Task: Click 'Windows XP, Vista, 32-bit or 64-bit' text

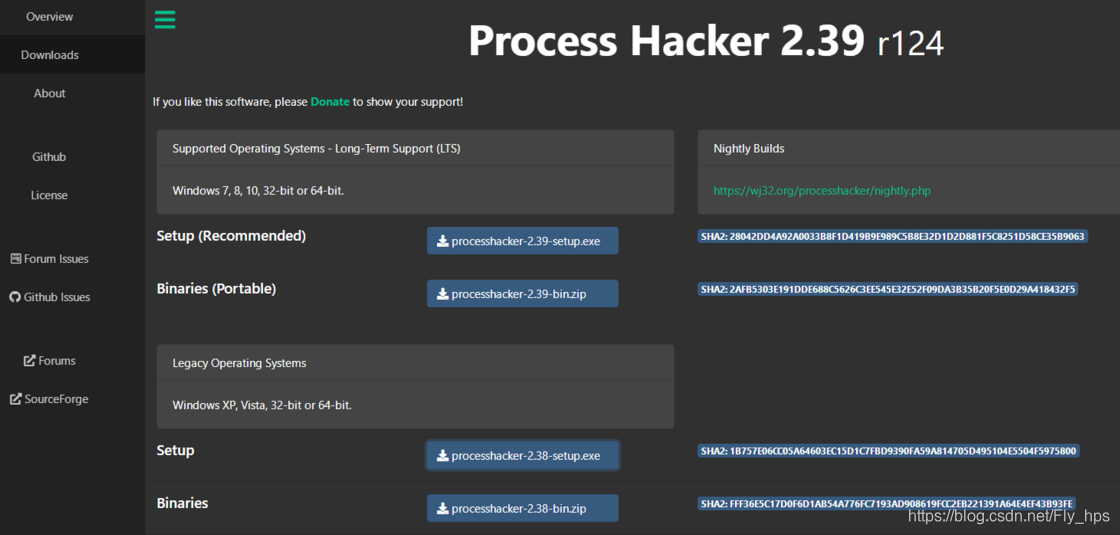Action: (262, 405)
